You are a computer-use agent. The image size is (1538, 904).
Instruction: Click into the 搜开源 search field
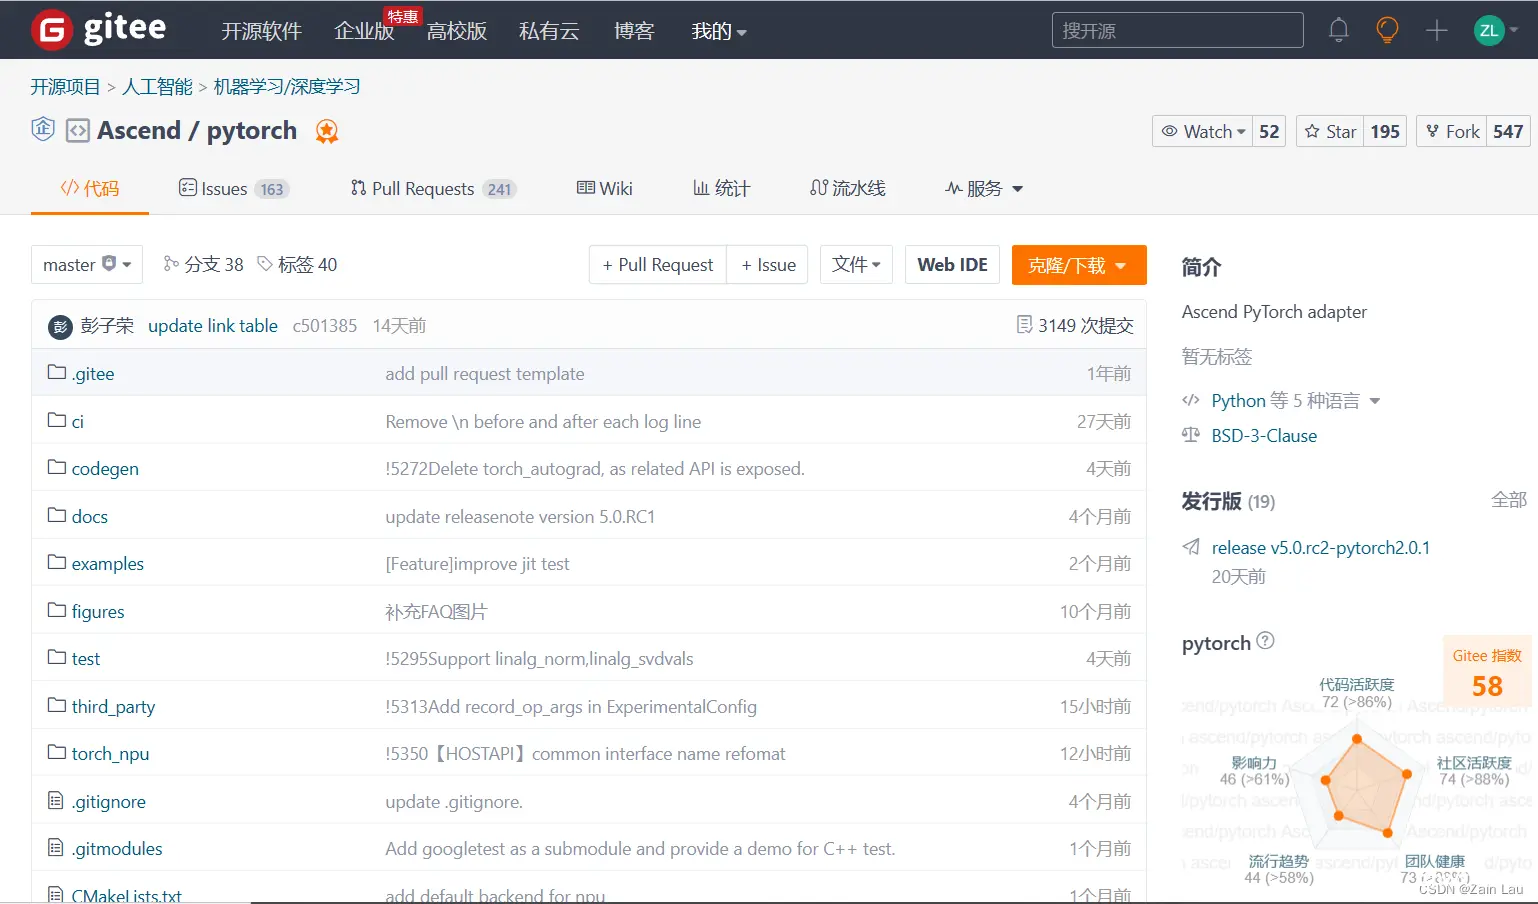click(1178, 30)
